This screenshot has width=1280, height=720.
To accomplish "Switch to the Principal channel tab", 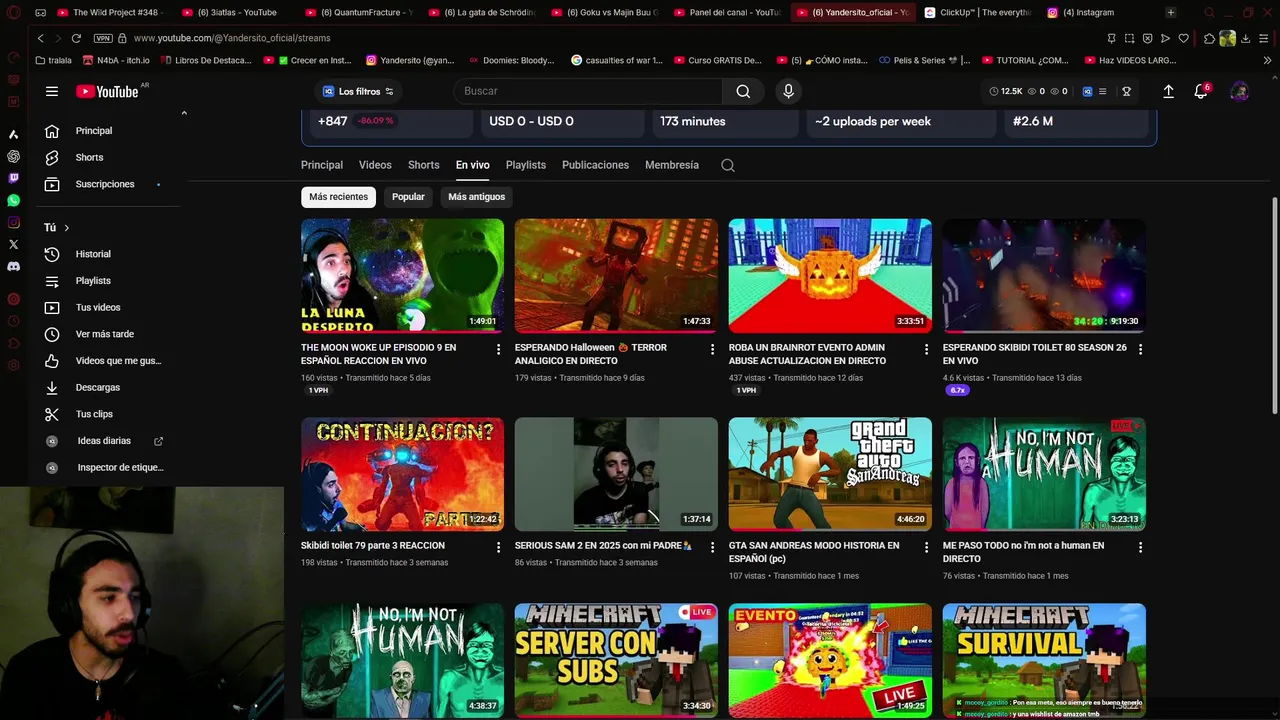I will pyautogui.click(x=322, y=165).
